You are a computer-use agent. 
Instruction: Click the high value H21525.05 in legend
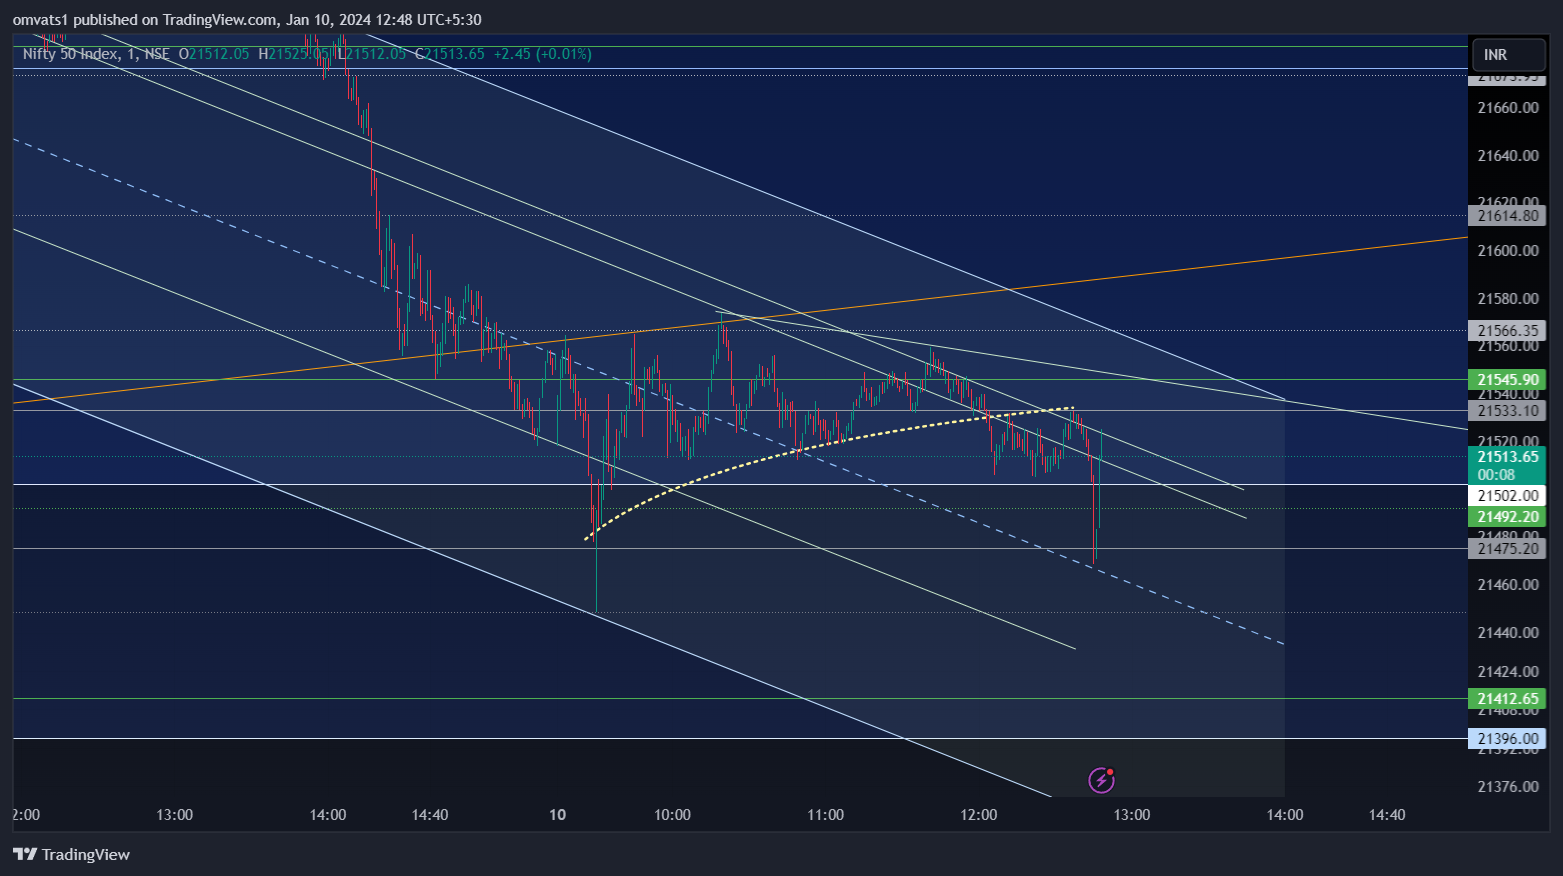(x=293, y=54)
